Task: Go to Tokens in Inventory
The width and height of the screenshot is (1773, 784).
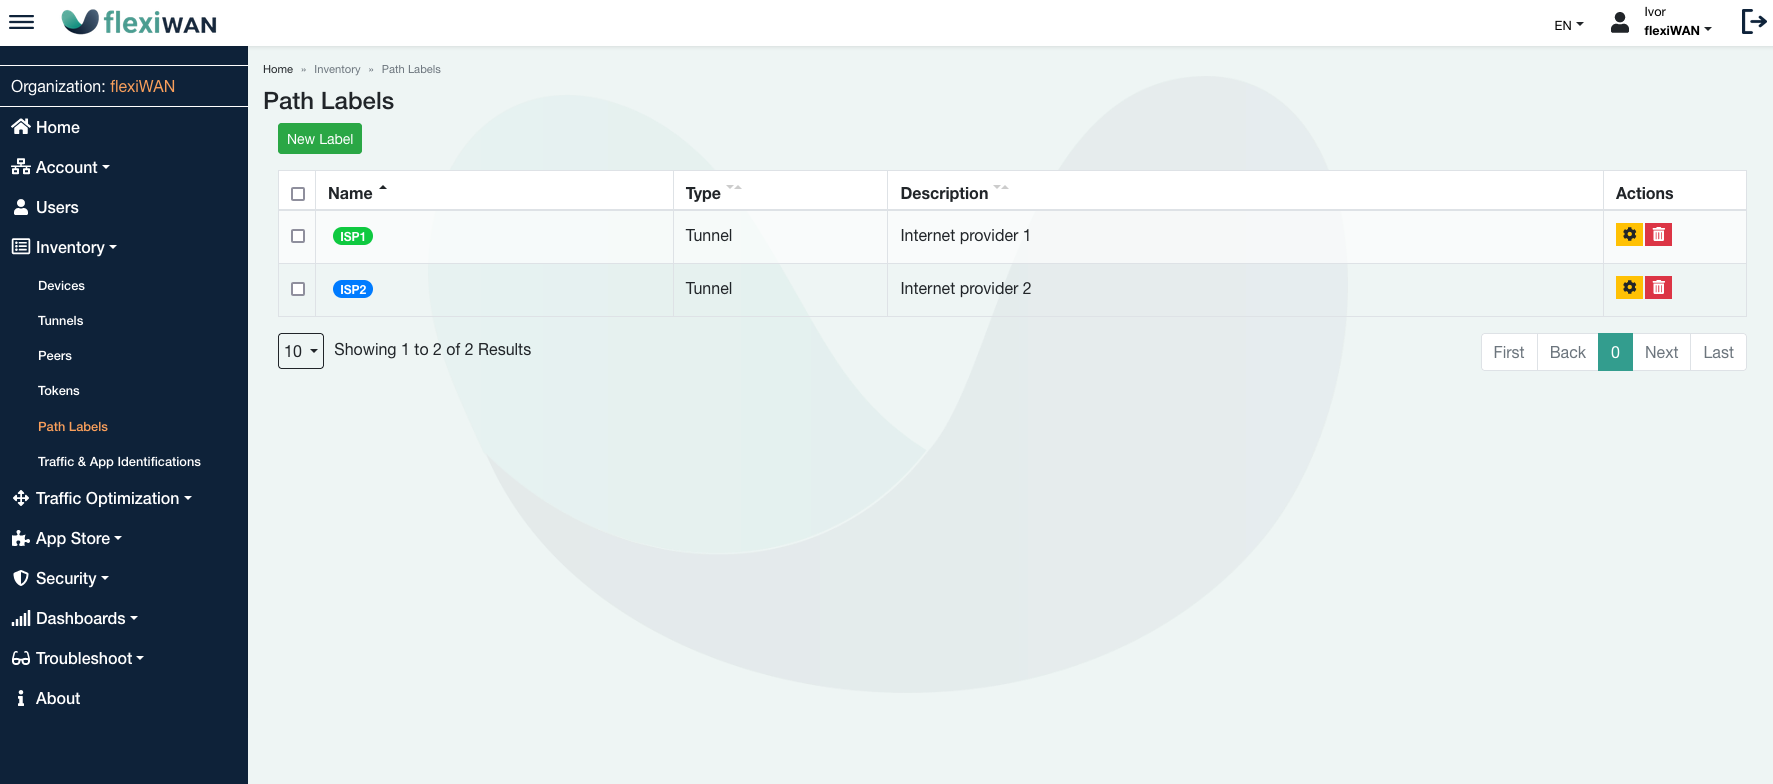Action: (58, 390)
